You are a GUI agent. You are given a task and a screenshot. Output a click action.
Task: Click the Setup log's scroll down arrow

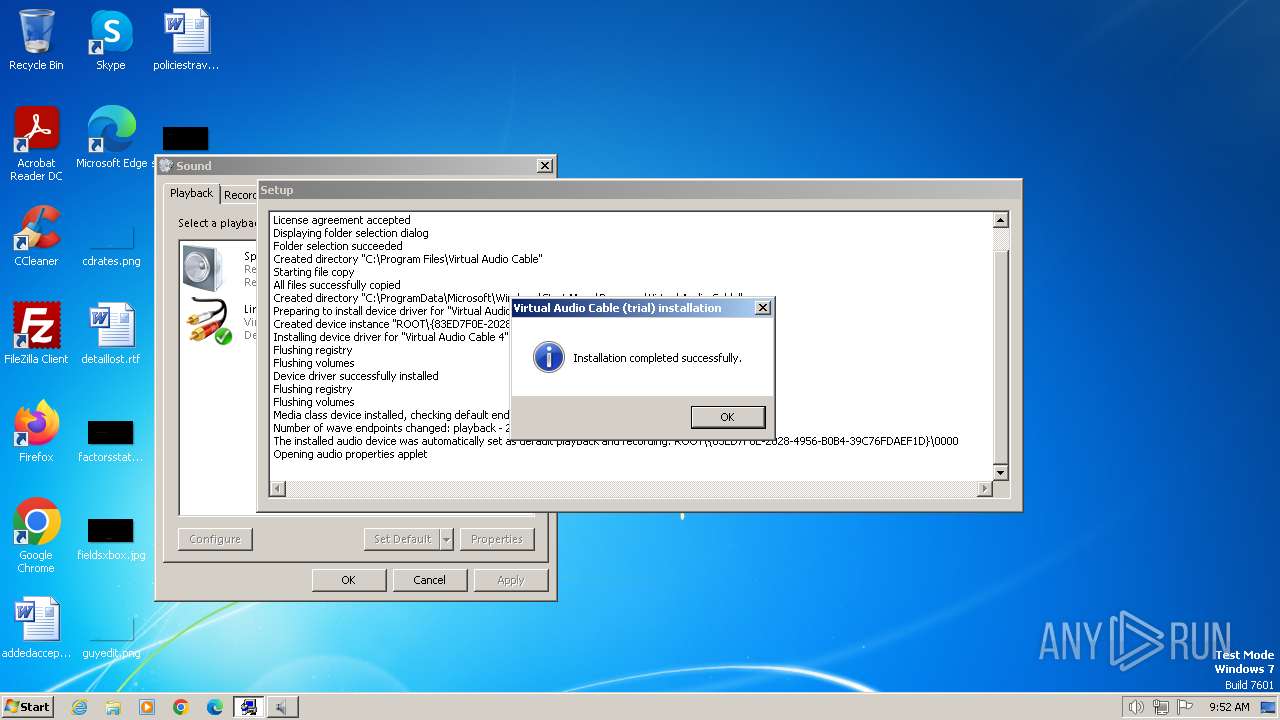coord(1000,472)
